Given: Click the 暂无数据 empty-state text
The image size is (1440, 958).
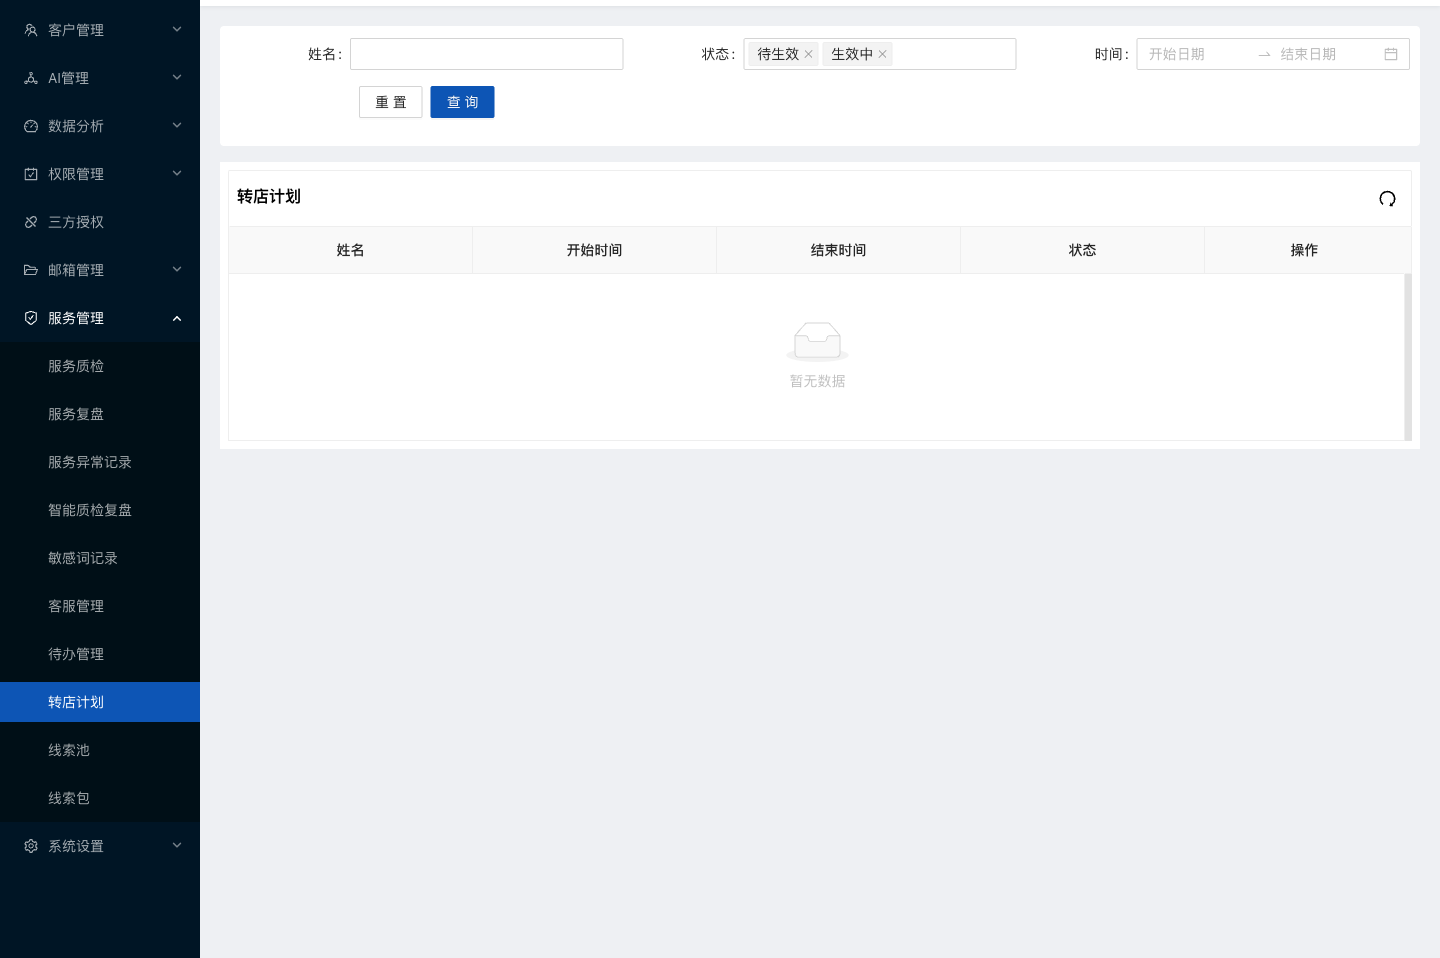Looking at the screenshot, I should coord(818,381).
